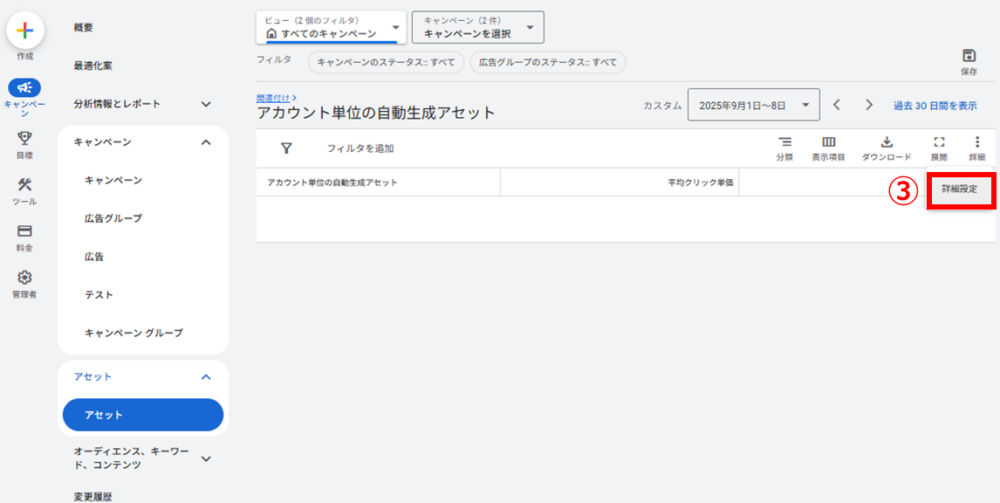Select Ad Groups in the sidebar
This screenshot has width=1000, height=503.
tap(113, 218)
